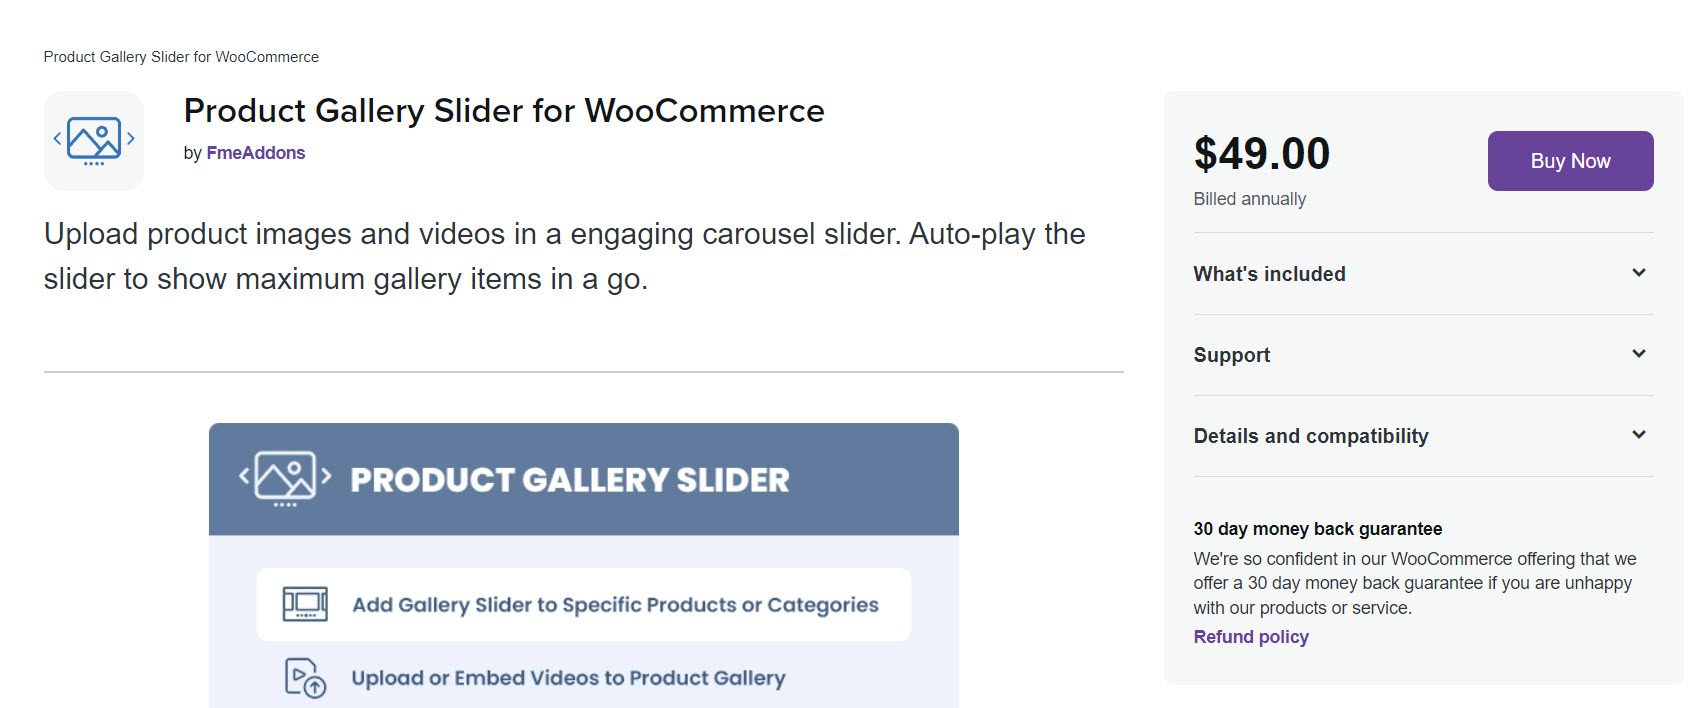
Task: Open the Refund policy link
Action: (x=1251, y=637)
